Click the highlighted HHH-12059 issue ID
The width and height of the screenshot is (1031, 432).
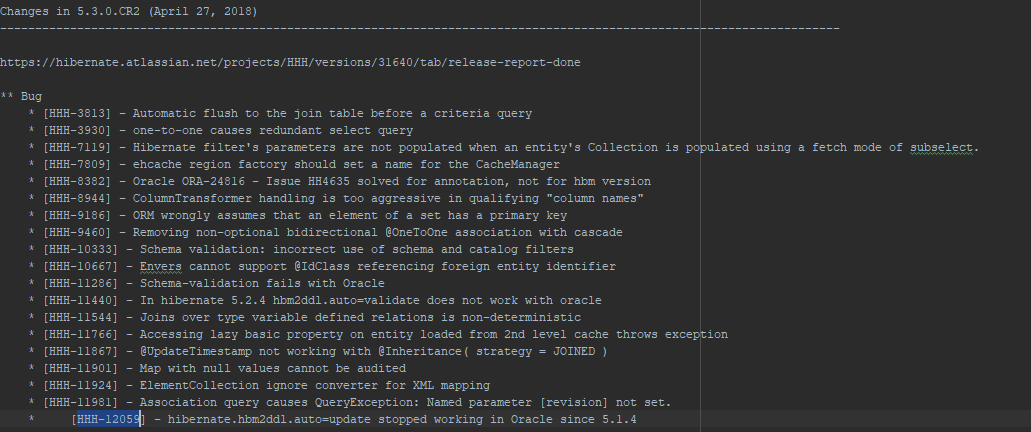(x=109, y=419)
